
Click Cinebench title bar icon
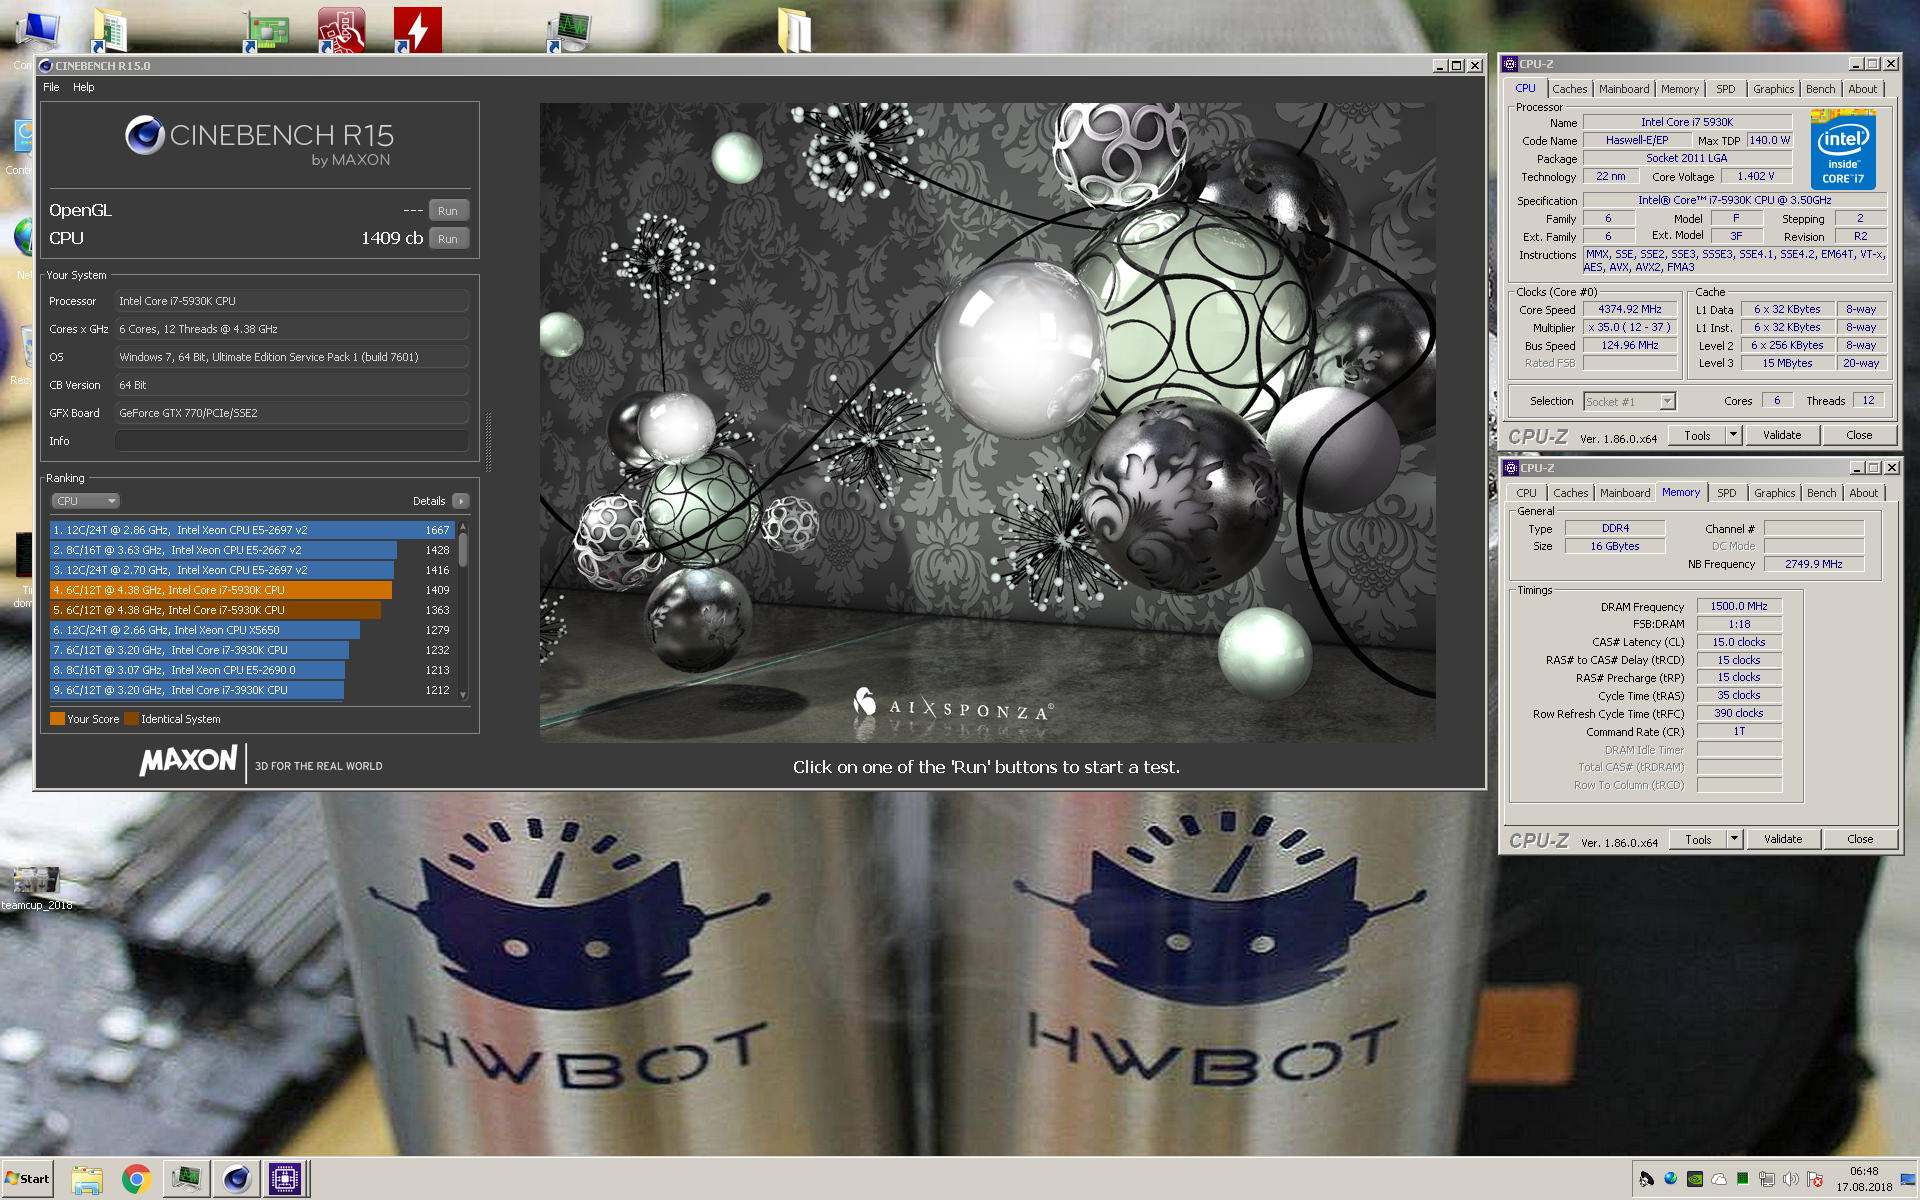click(x=45, y=66)
